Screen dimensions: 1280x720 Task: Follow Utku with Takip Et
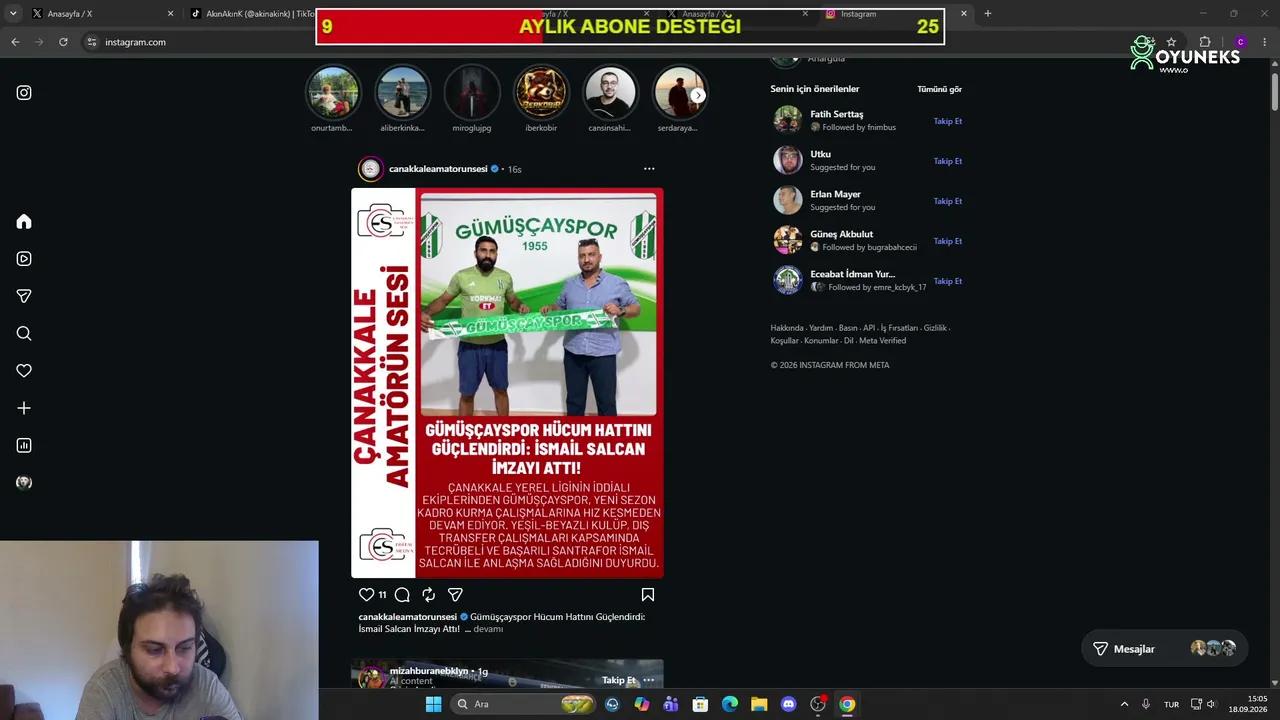pyautogui.click(x=948, y=161)
